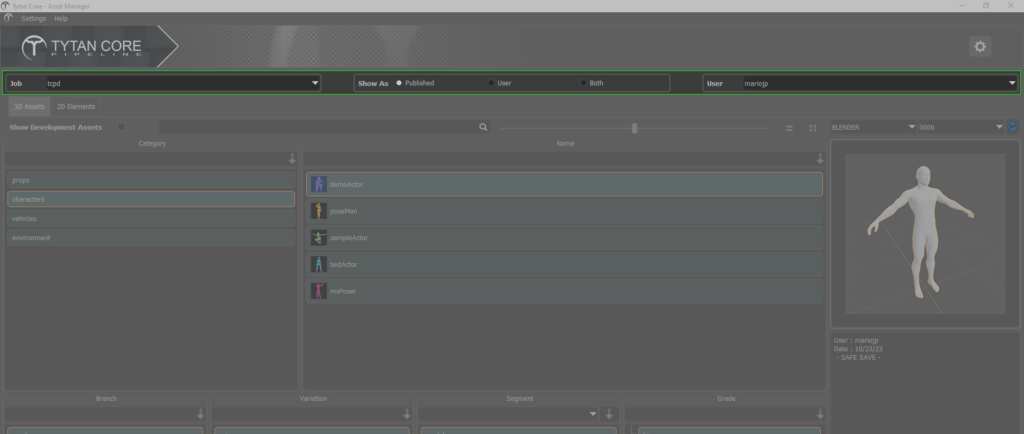
Task: Switch to list view layout icon
Action: click(789, 128)
